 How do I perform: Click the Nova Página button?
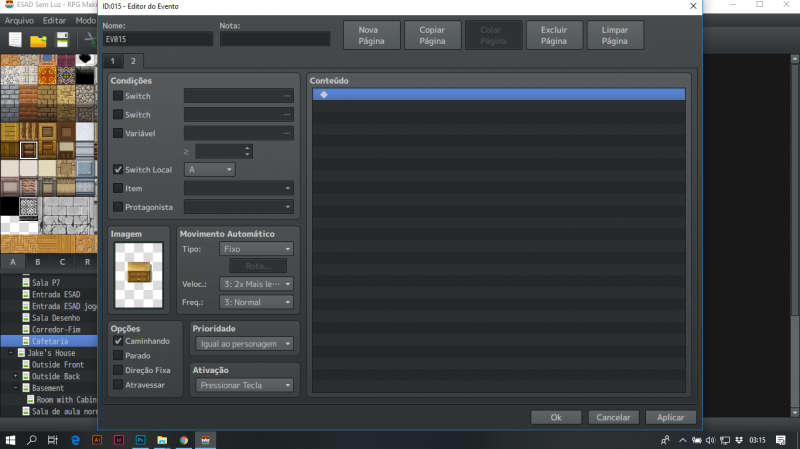371,35
